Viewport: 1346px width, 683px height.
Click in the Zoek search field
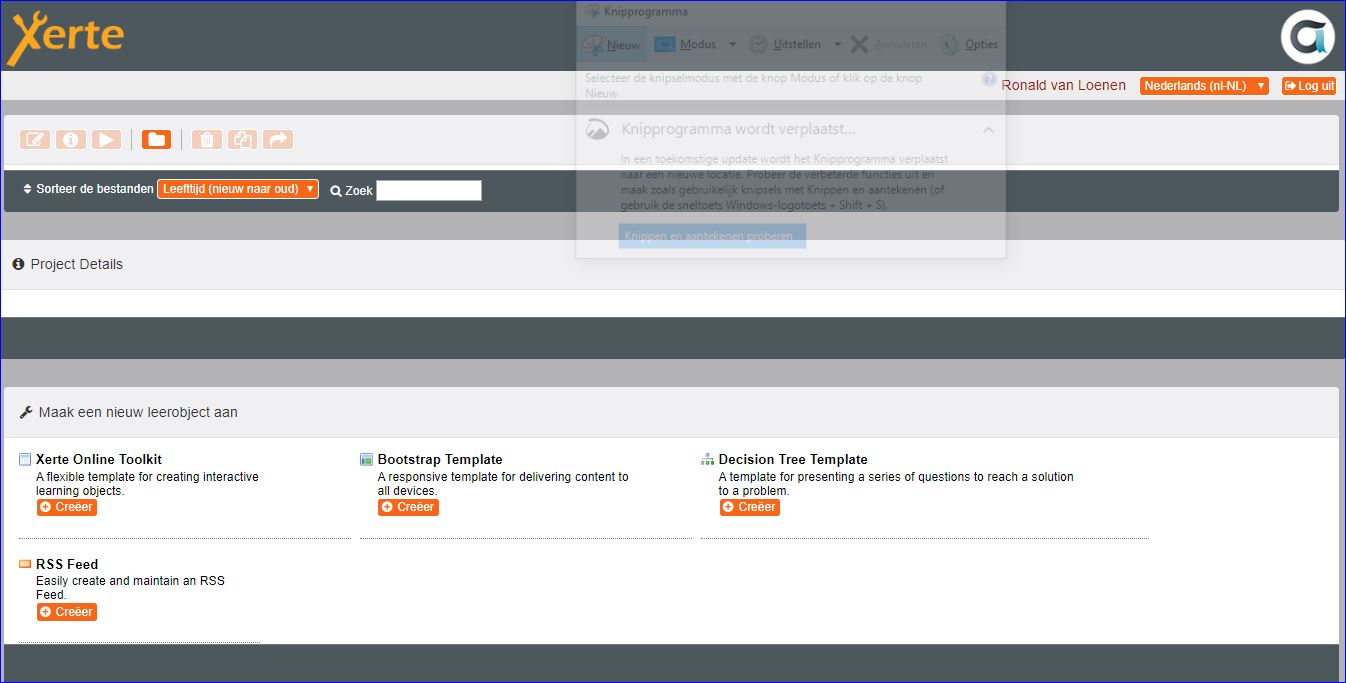[x=429, y=190]
